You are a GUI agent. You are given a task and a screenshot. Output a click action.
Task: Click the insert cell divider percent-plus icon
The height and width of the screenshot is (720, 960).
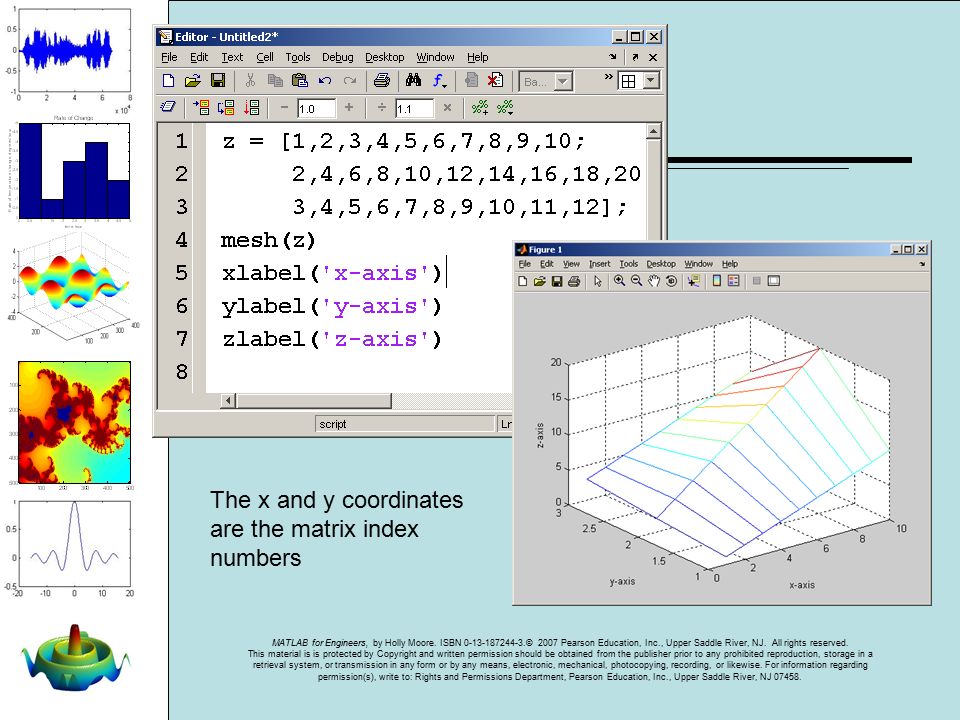coord(480,108)
